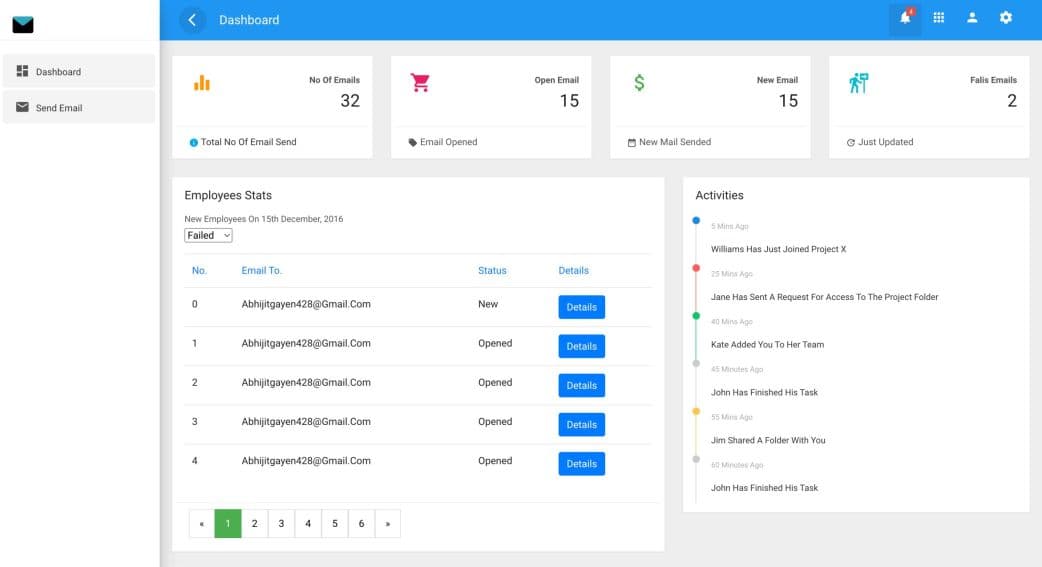Go to next page with » button
Viewport: 1042px width, 567px height.
coord(387,524)
